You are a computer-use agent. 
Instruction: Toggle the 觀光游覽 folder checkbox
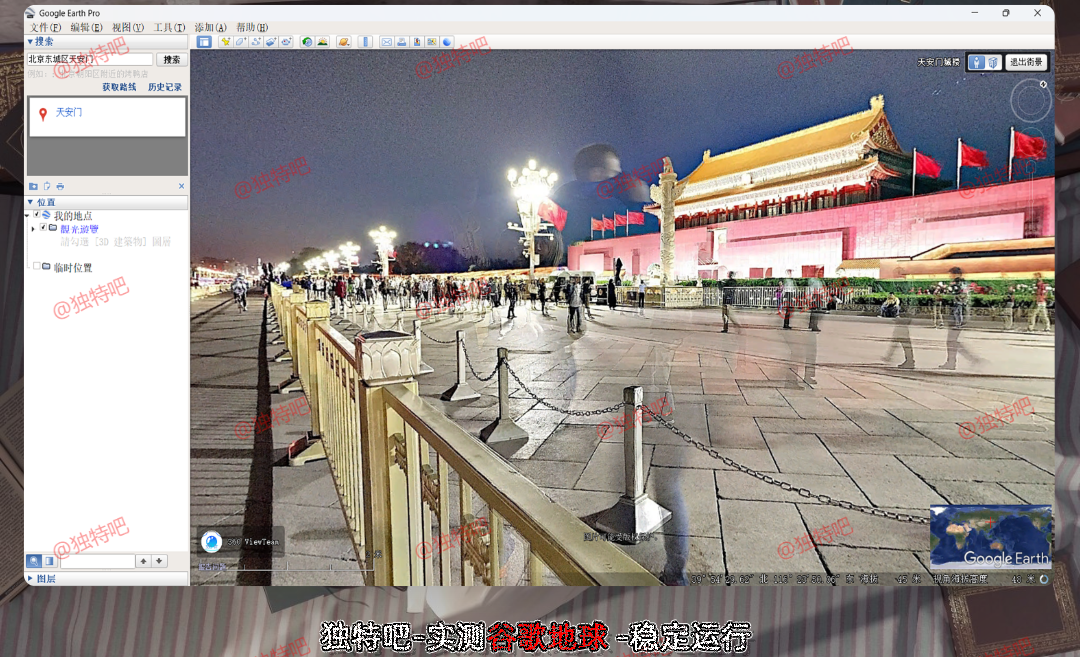click(43, 228)
